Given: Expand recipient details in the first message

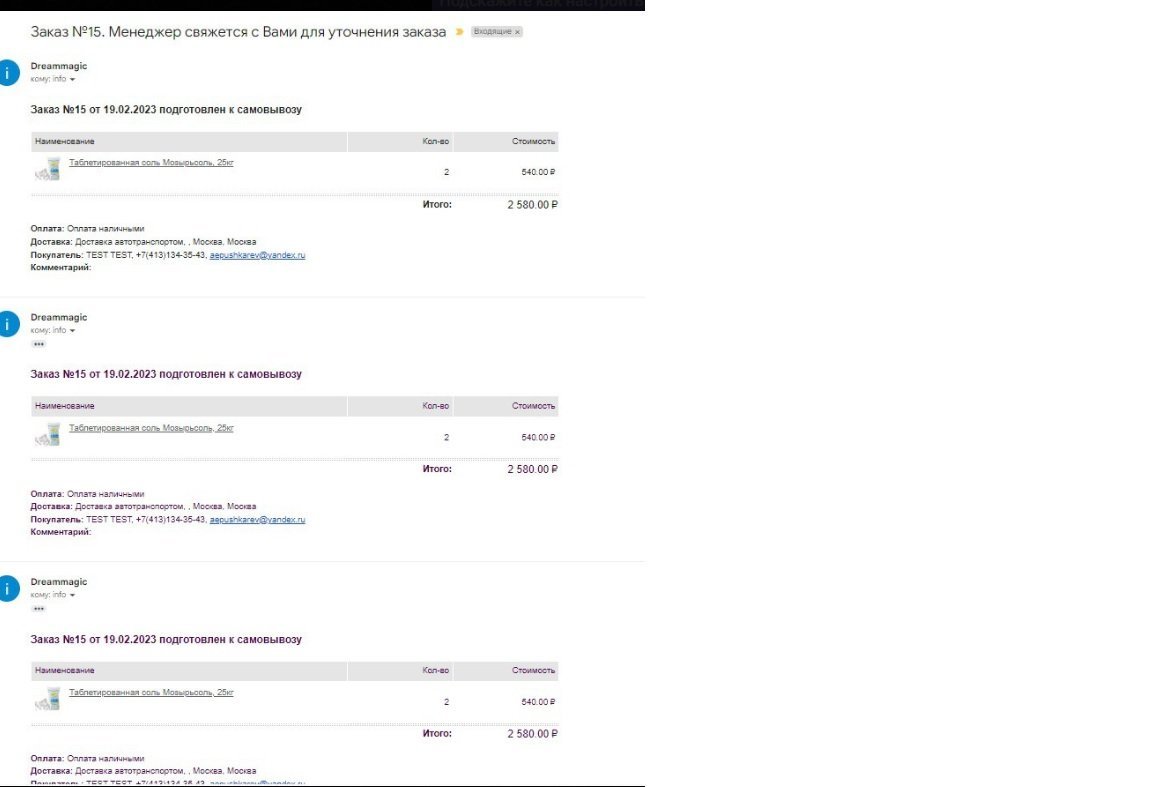Looking at the screenshot, I should (72, 79).
